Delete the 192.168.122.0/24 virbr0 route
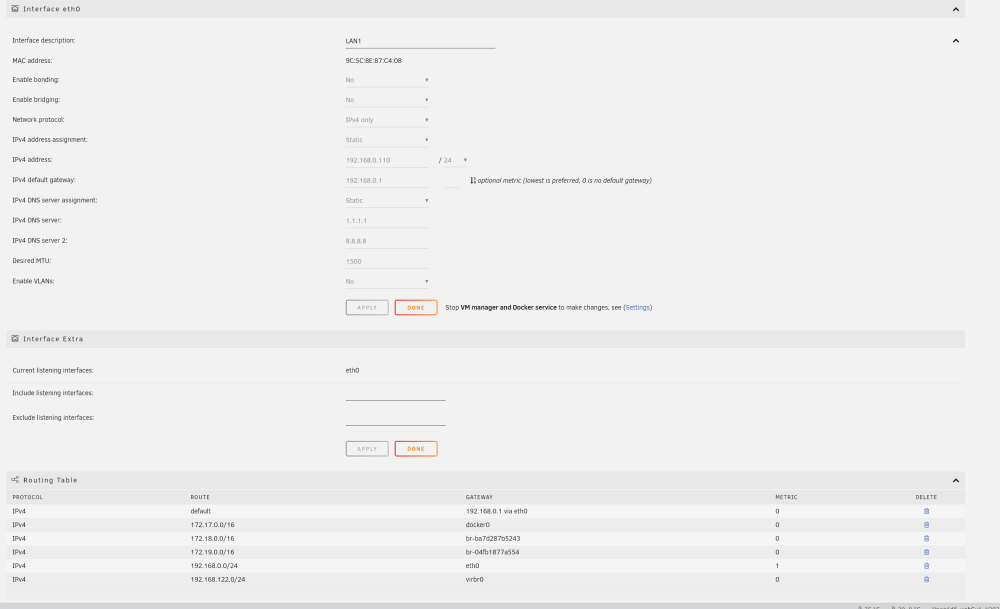This screenshot has height=609, width=1000. (926, 580)
